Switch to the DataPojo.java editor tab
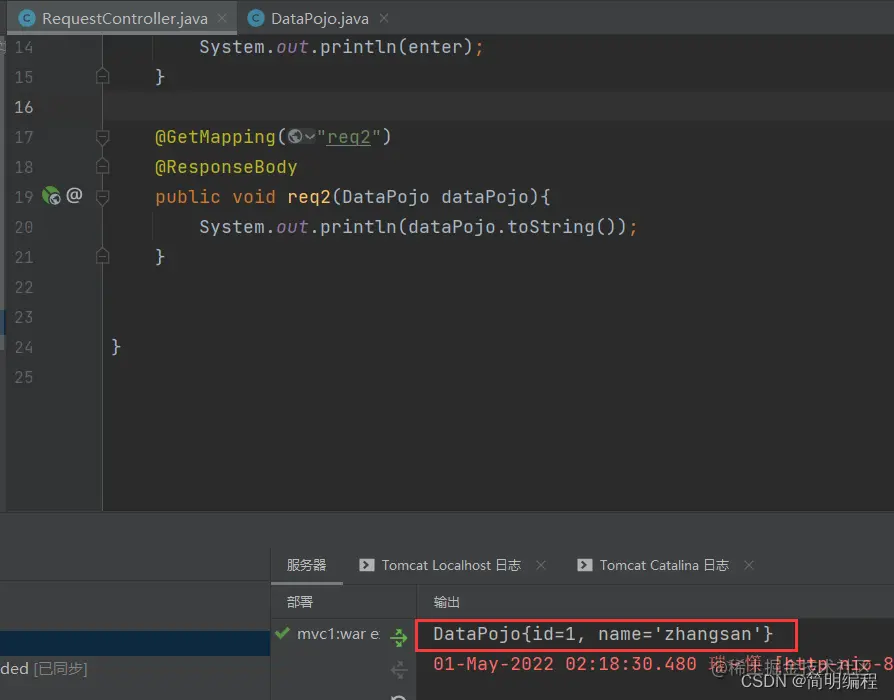 click(x=319, y=19)
